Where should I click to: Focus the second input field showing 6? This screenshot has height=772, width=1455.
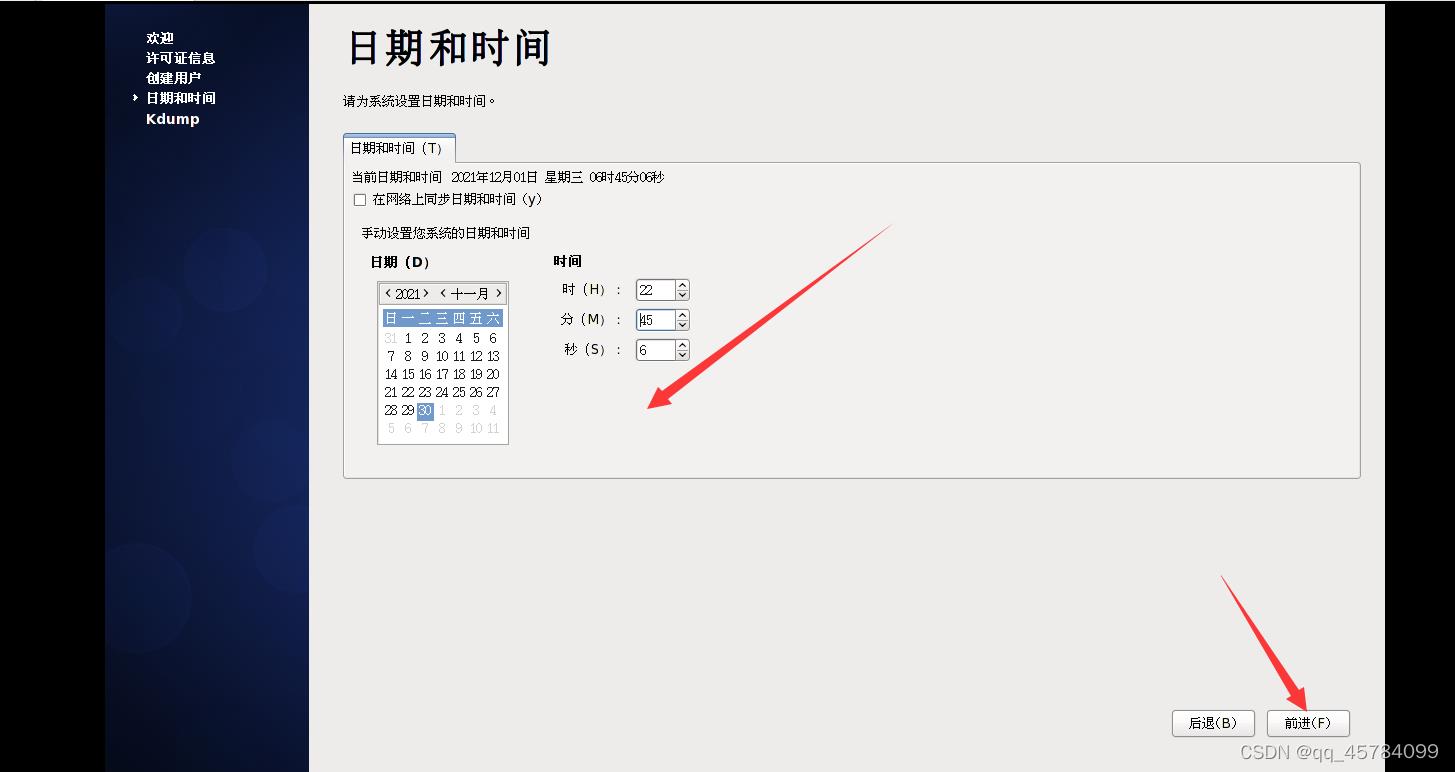(x=656, y=350)
